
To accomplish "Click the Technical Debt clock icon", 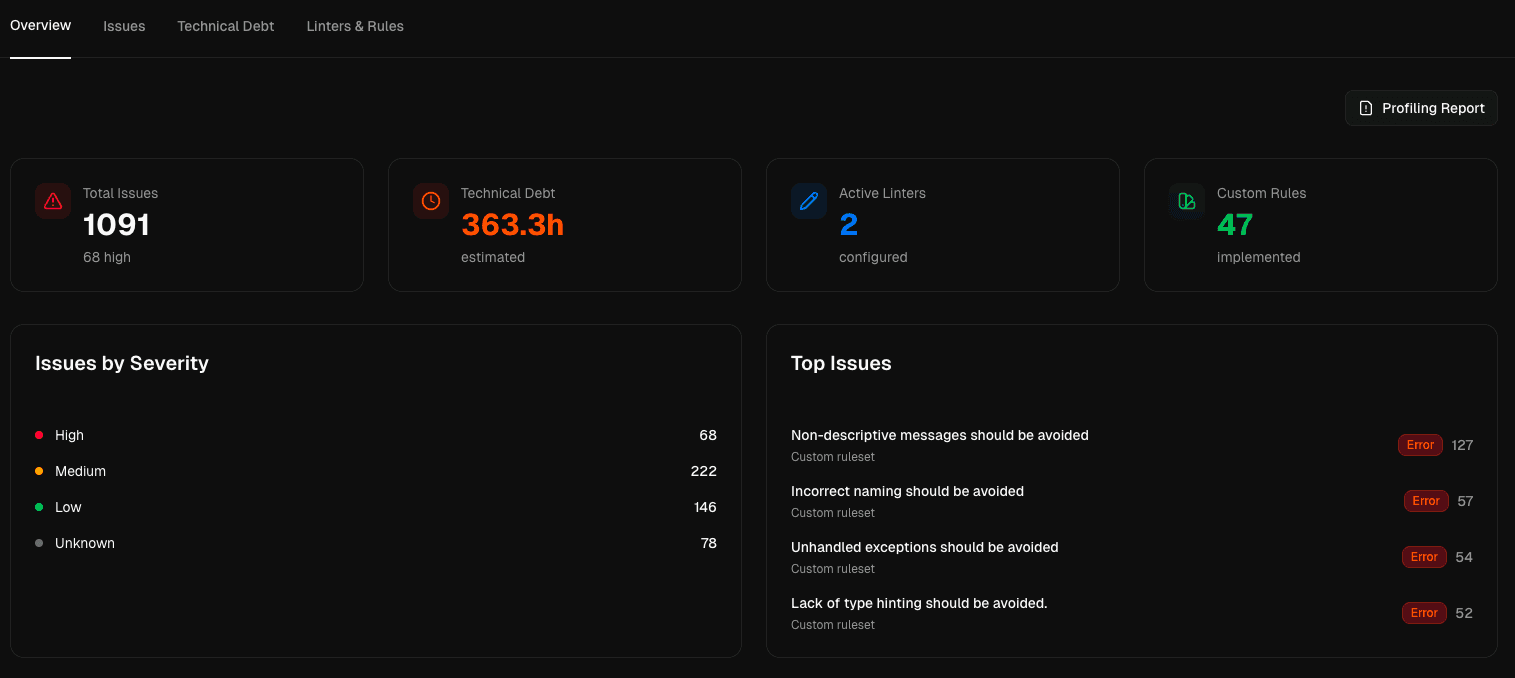I will click(x=430, y=201).
